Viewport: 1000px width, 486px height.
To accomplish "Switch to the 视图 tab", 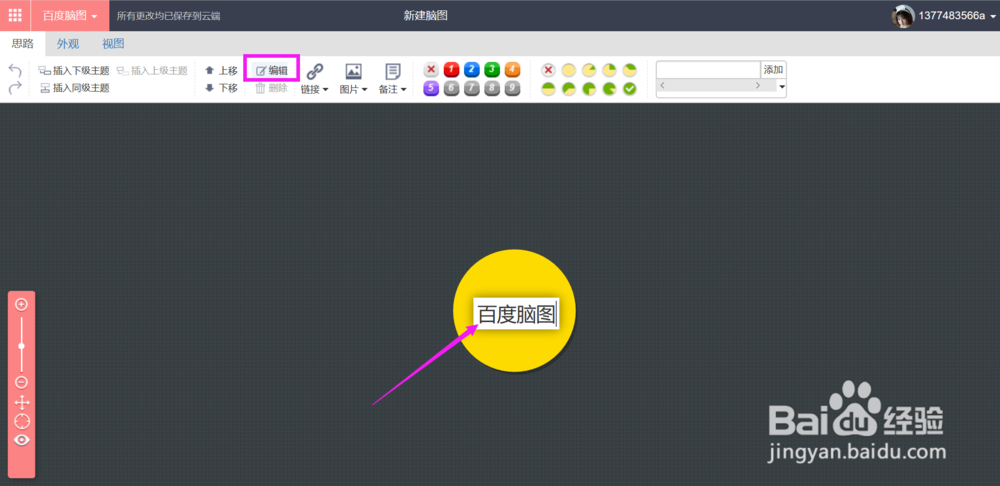I will (114, 44).
